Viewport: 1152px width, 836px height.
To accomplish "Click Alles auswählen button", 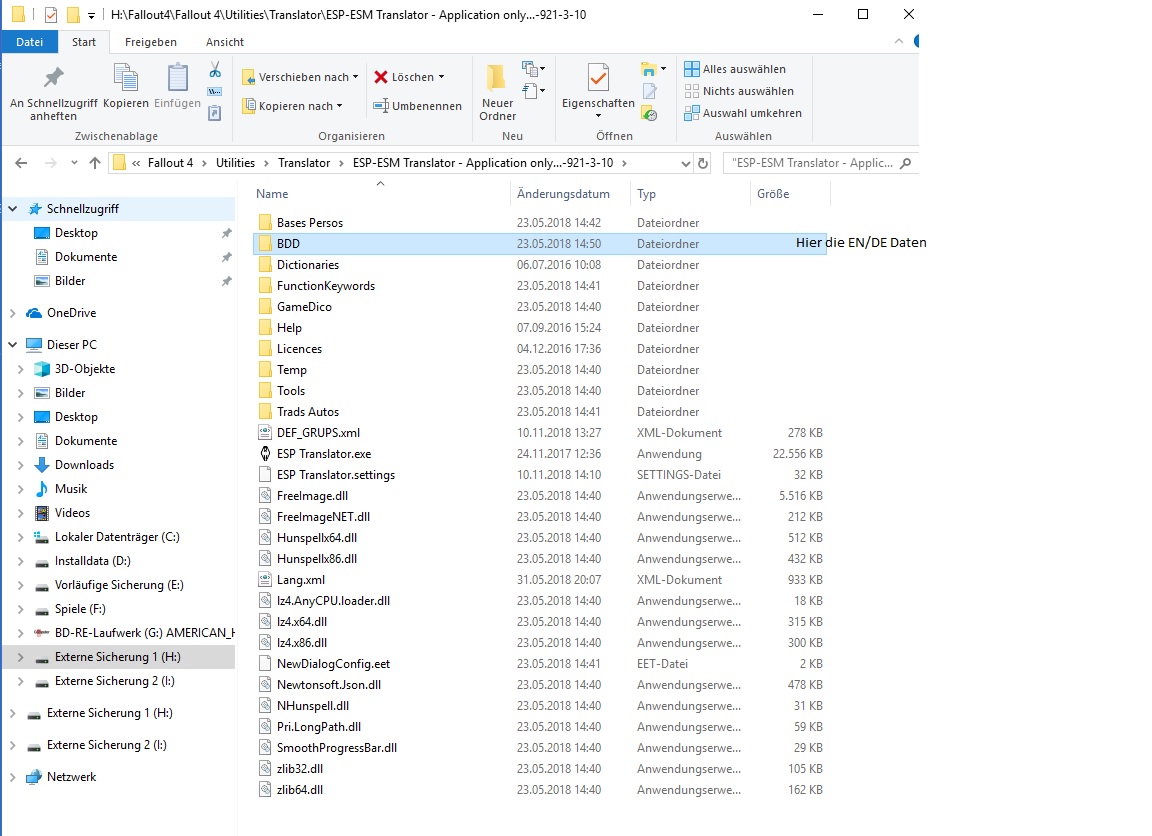I will (x=735, y=69).
